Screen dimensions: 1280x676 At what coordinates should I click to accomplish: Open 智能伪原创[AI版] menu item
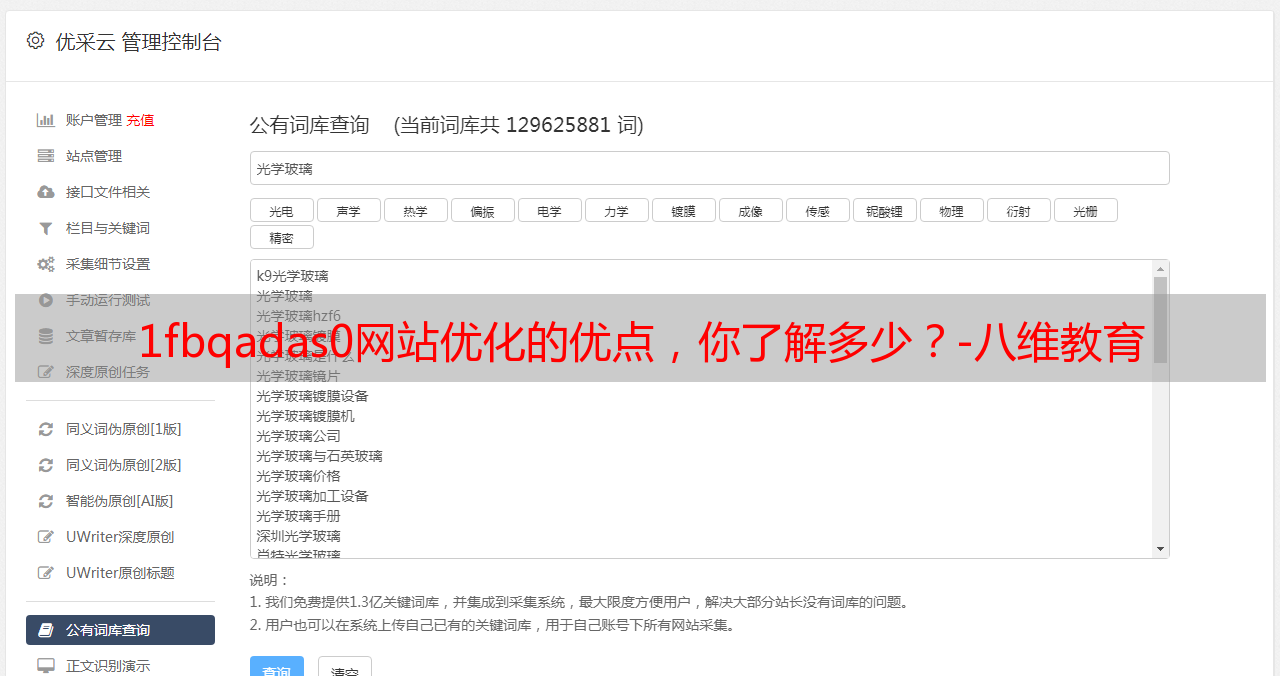[120, 501]
